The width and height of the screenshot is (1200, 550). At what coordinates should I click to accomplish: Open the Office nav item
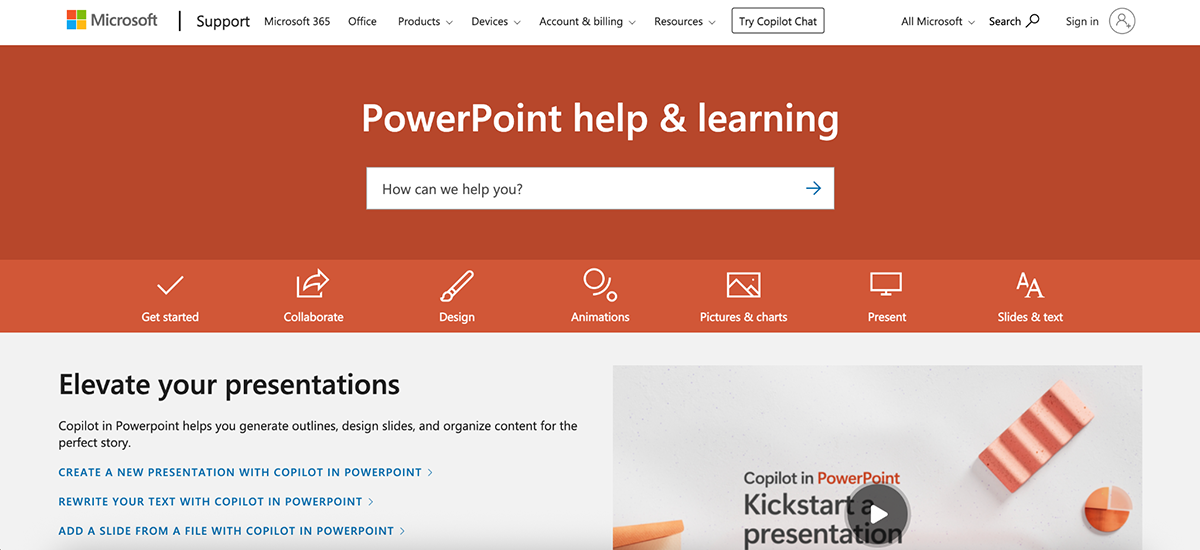[x=362, y=21]
